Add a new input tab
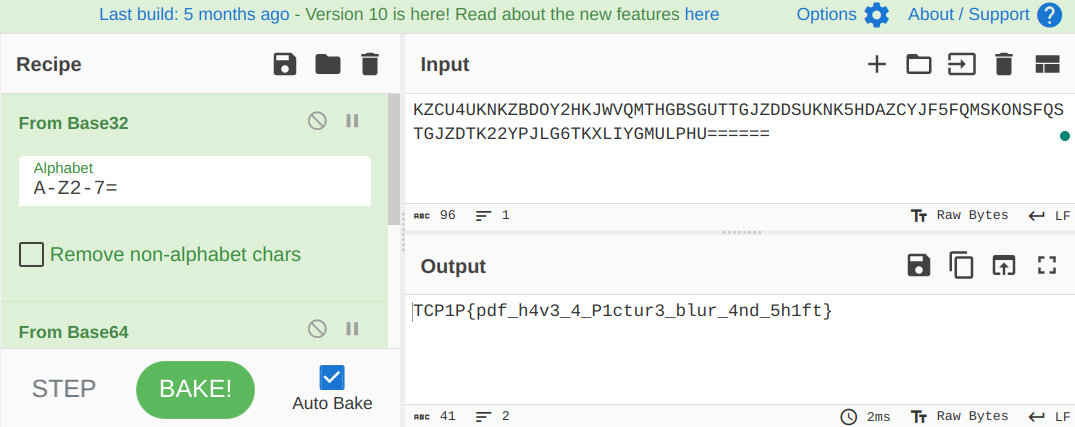1075x427 pixels. click(877, 64)
